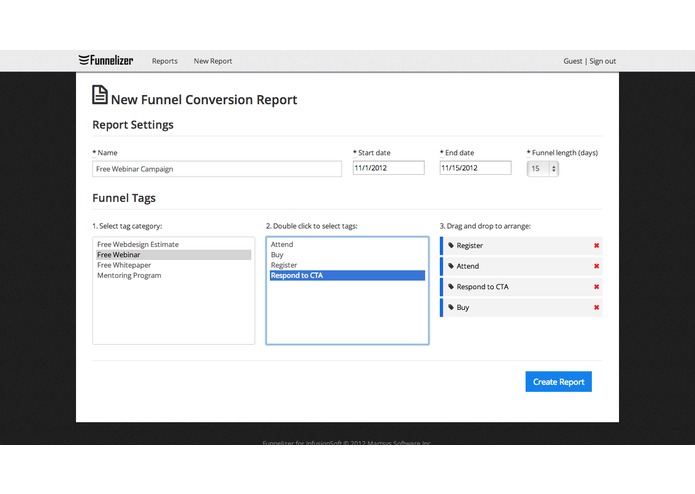Sign out of the account
The image size is (695, 494).
[x=602, y=61]
